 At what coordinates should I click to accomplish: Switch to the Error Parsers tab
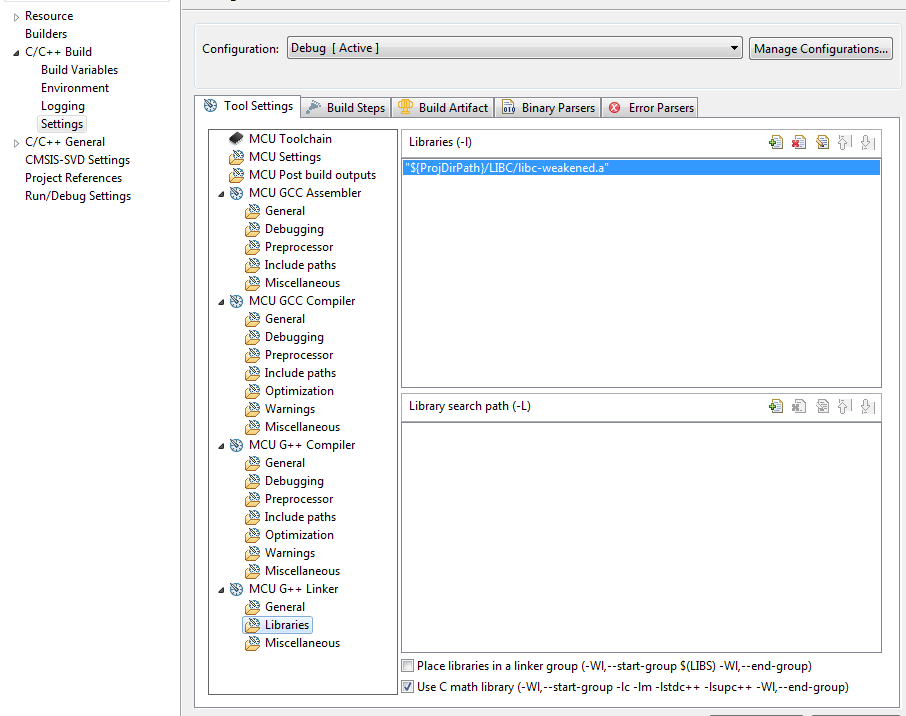pyautogui.click(x=651, y=107)
